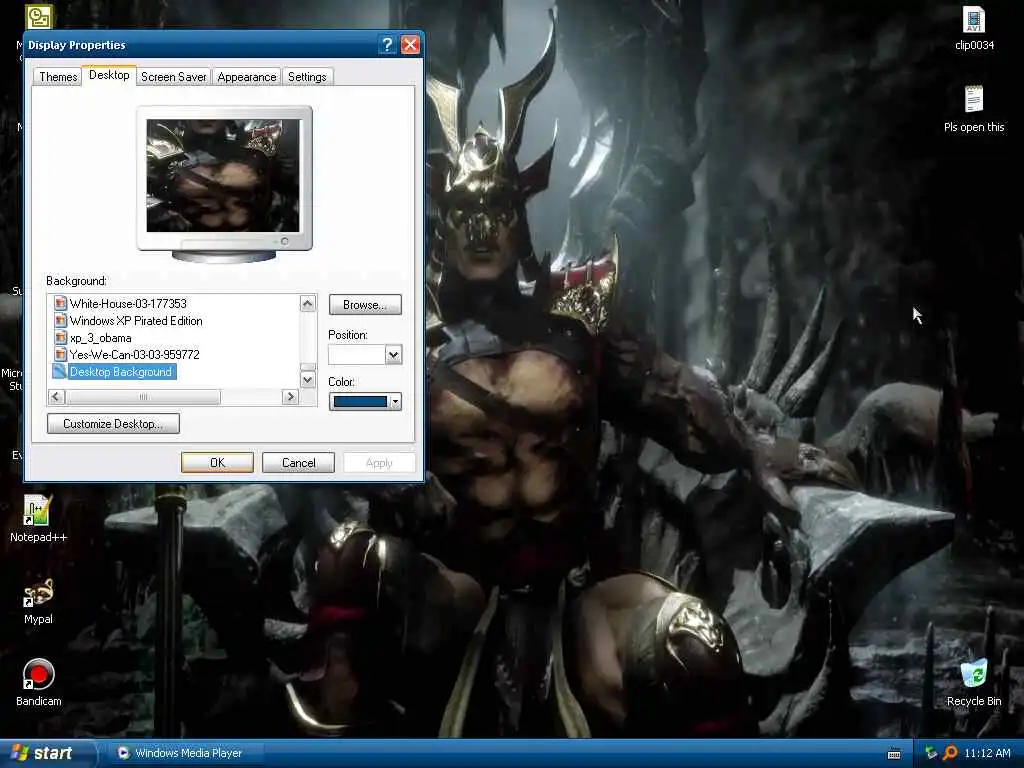
Task: Open the Settings tab
Action: [x=307, y=76]
